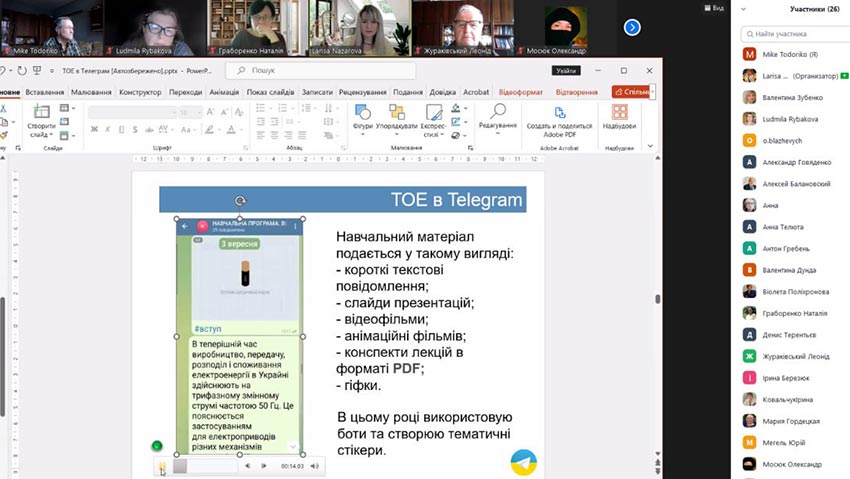The width and height of the screenshot is (850, 479).
Task: Click the clear formatting icon
Action: (x=239, y=112)
